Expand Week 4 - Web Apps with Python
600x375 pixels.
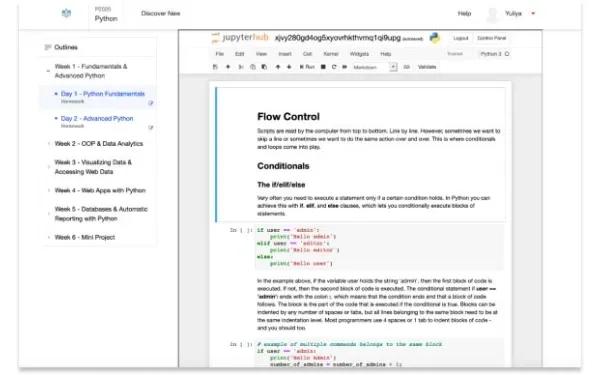(49, 191)
